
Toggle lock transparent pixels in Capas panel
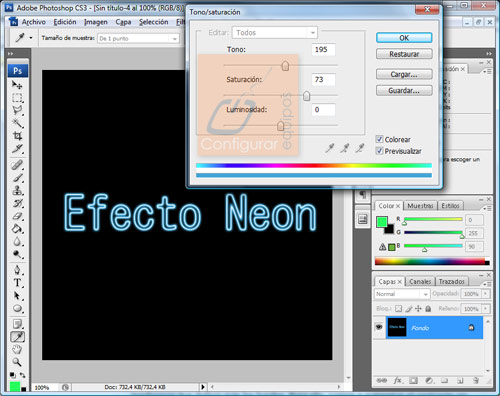coord(398,309)
